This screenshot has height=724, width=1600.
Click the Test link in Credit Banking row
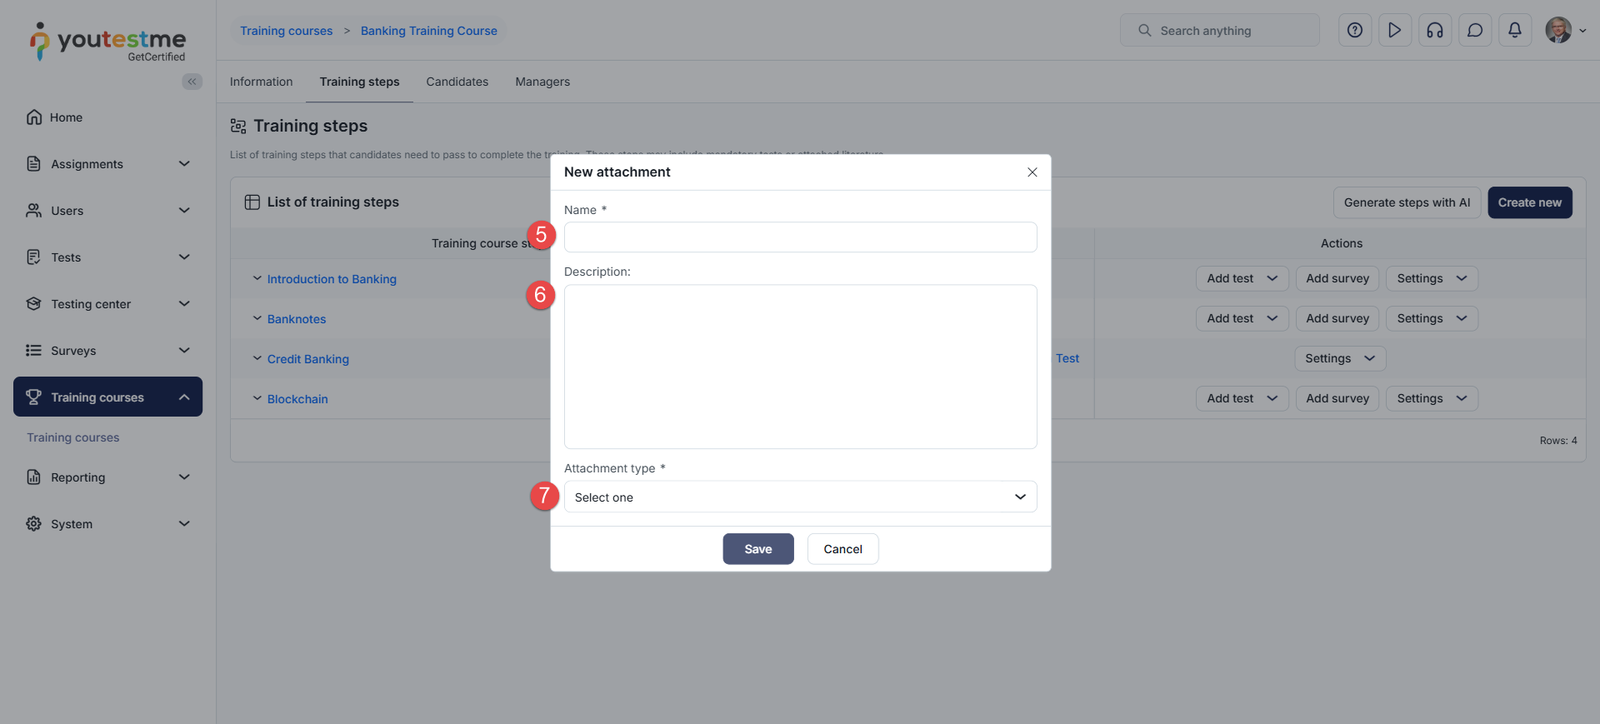[x=1067, y=358]
